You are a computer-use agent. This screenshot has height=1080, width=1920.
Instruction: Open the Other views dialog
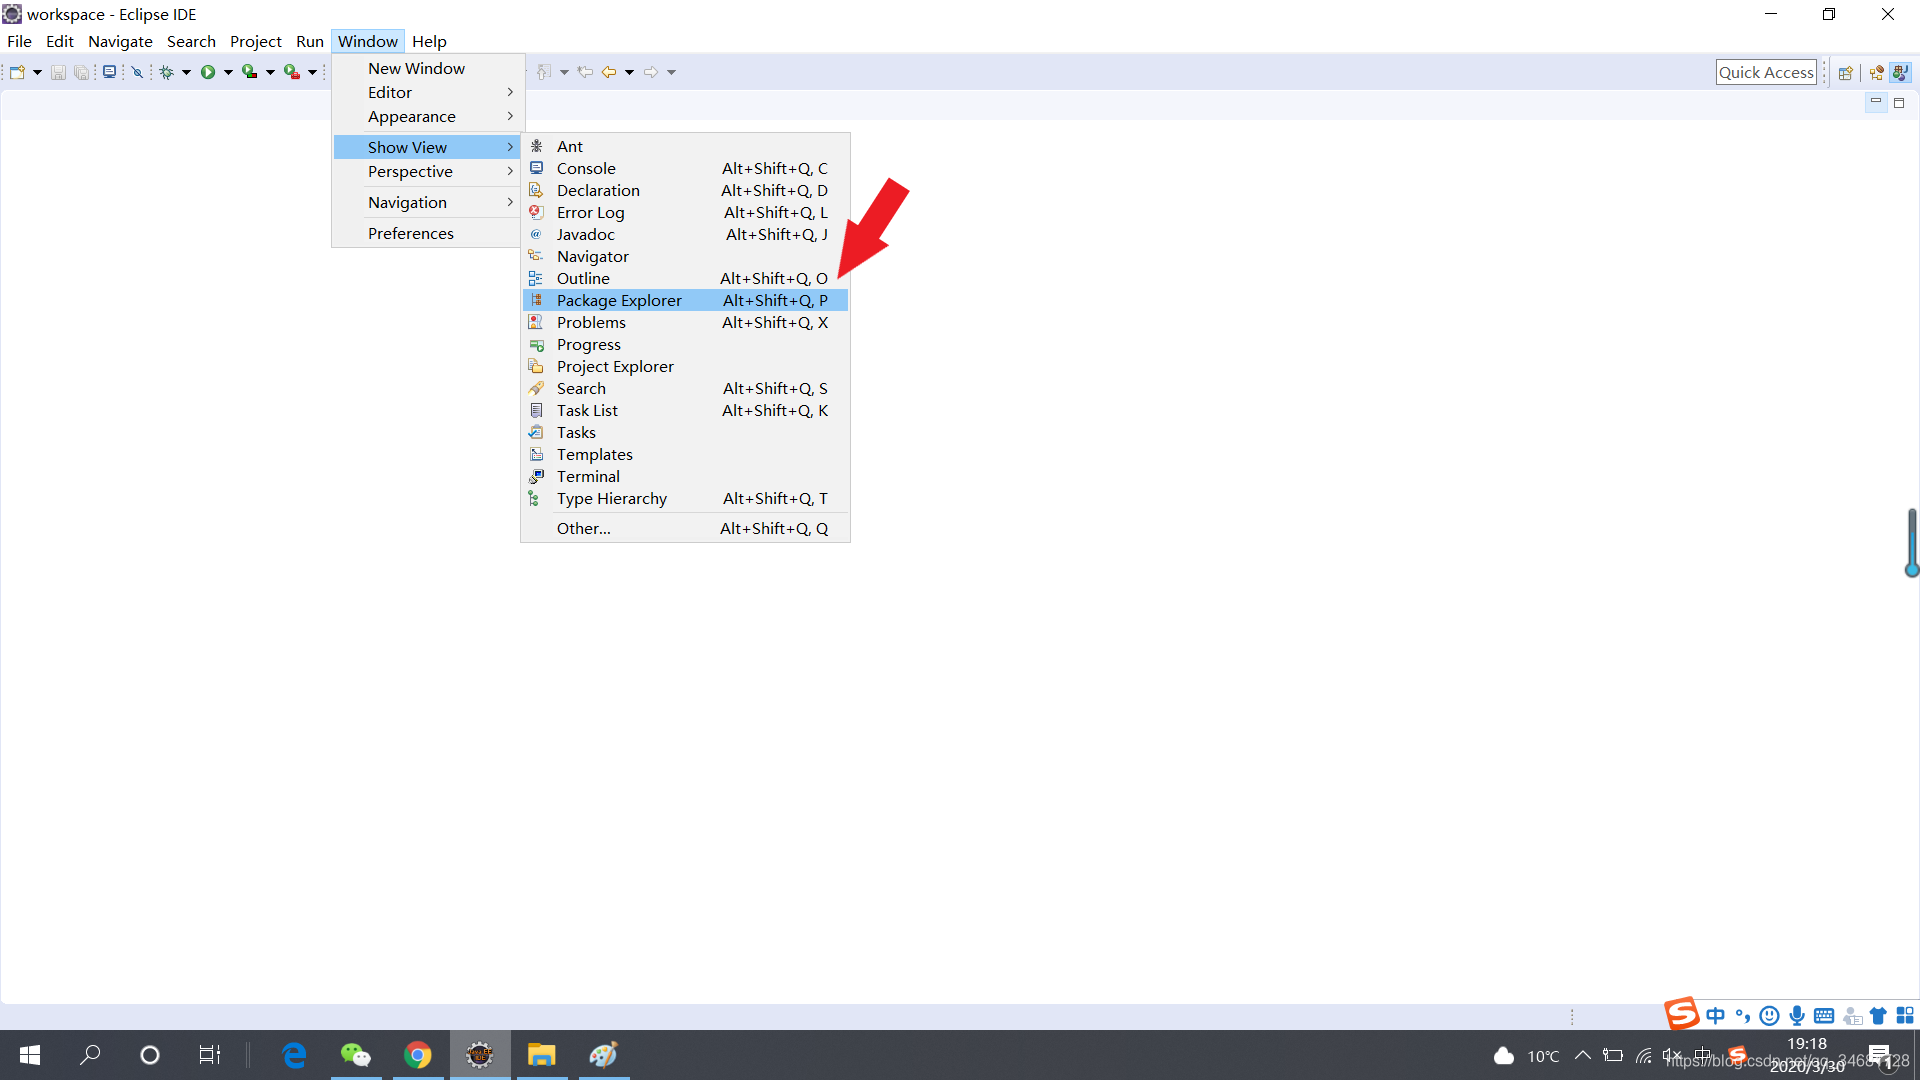click(582, 527)
